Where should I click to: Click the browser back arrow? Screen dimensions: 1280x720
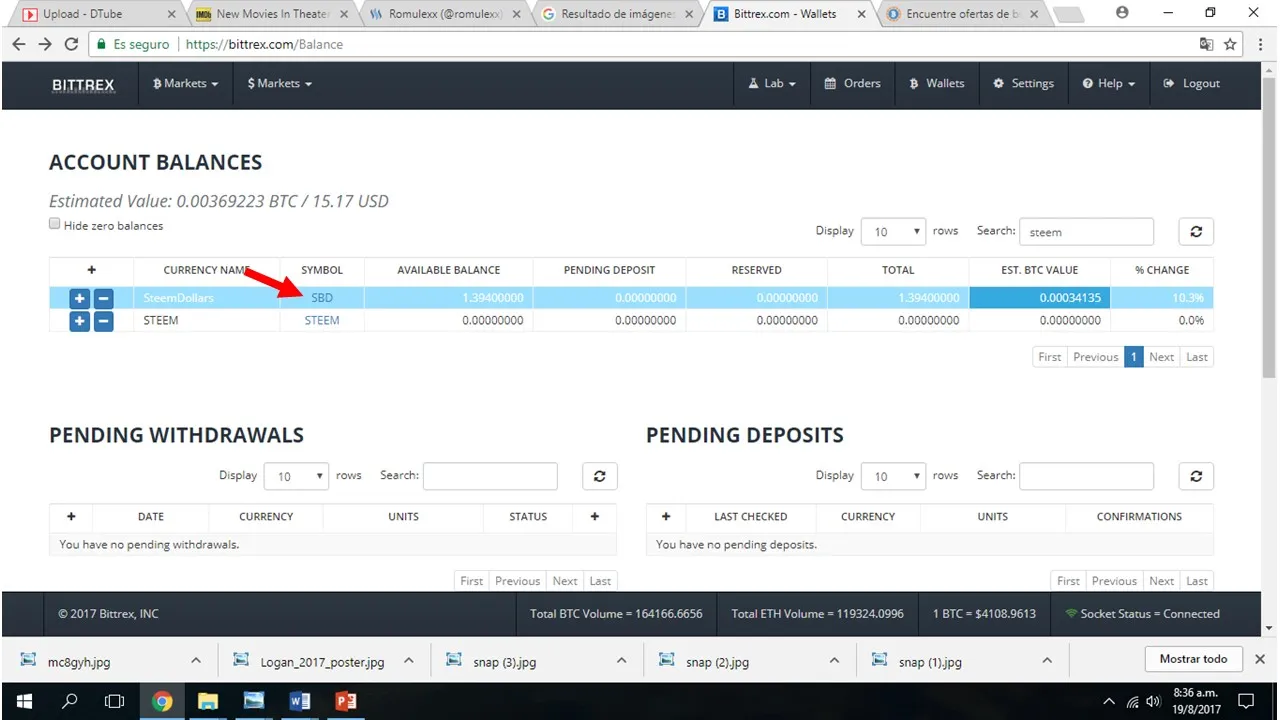[x=19, y=44]
